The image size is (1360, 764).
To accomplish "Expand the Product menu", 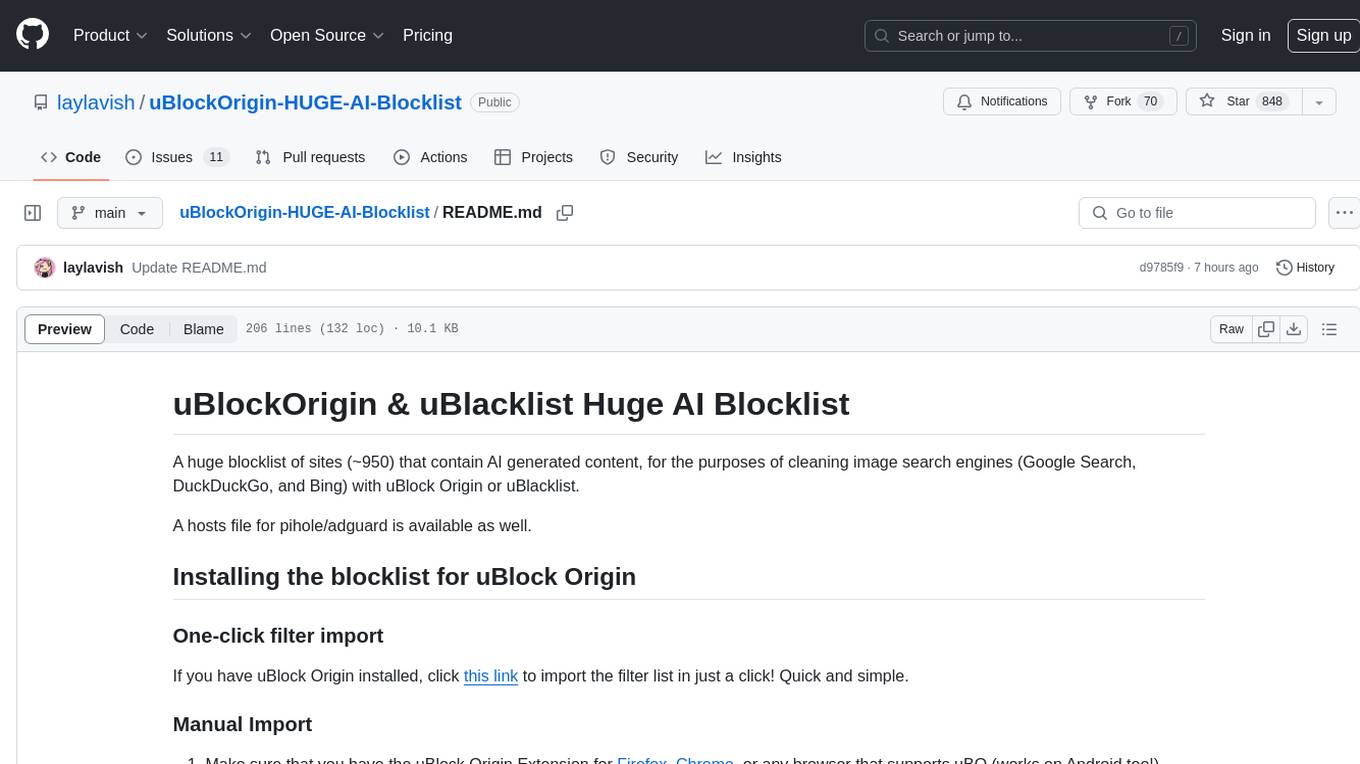I will pyautogui.click(x=110, y=35).
